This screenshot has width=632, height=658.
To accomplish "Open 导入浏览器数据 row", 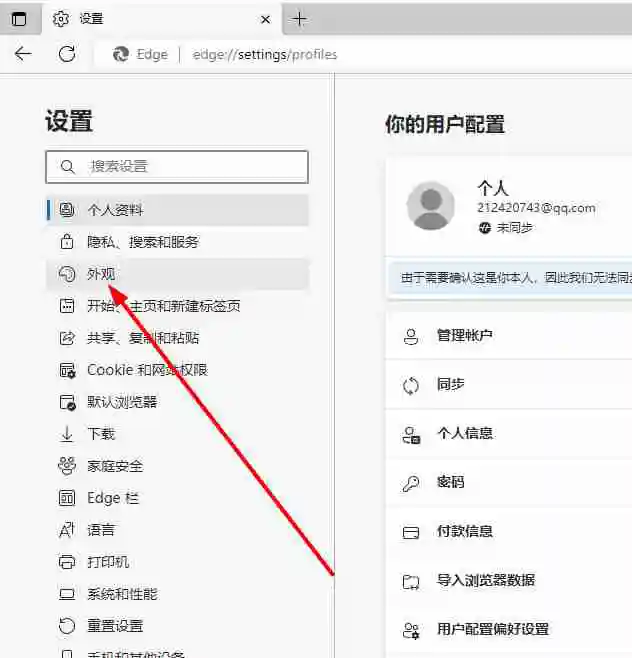I will (x=509, y=581).
